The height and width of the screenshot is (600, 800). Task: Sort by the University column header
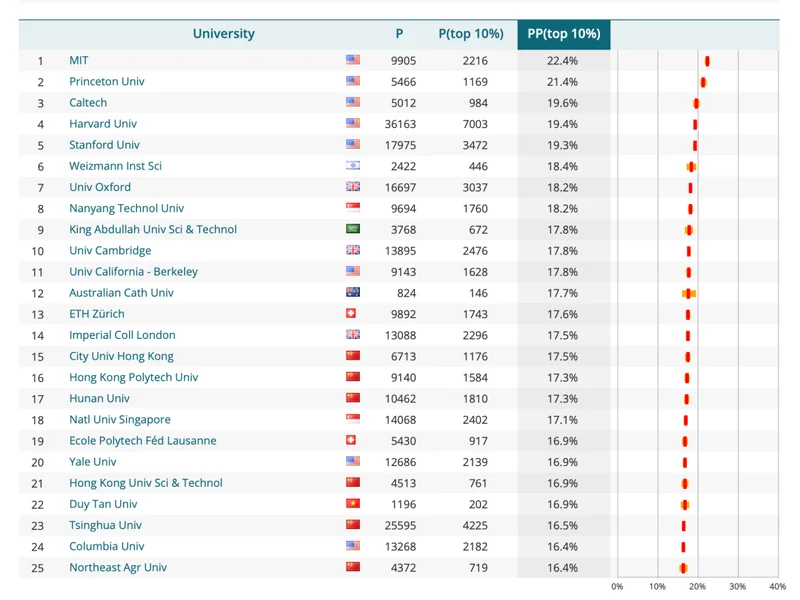(223, 34)
